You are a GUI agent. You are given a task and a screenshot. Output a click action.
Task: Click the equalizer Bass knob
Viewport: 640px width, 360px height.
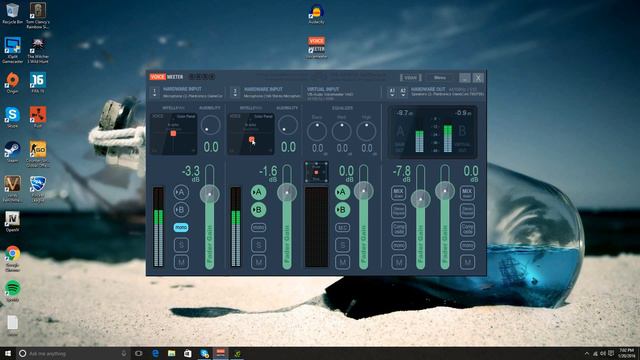point(317,131)
